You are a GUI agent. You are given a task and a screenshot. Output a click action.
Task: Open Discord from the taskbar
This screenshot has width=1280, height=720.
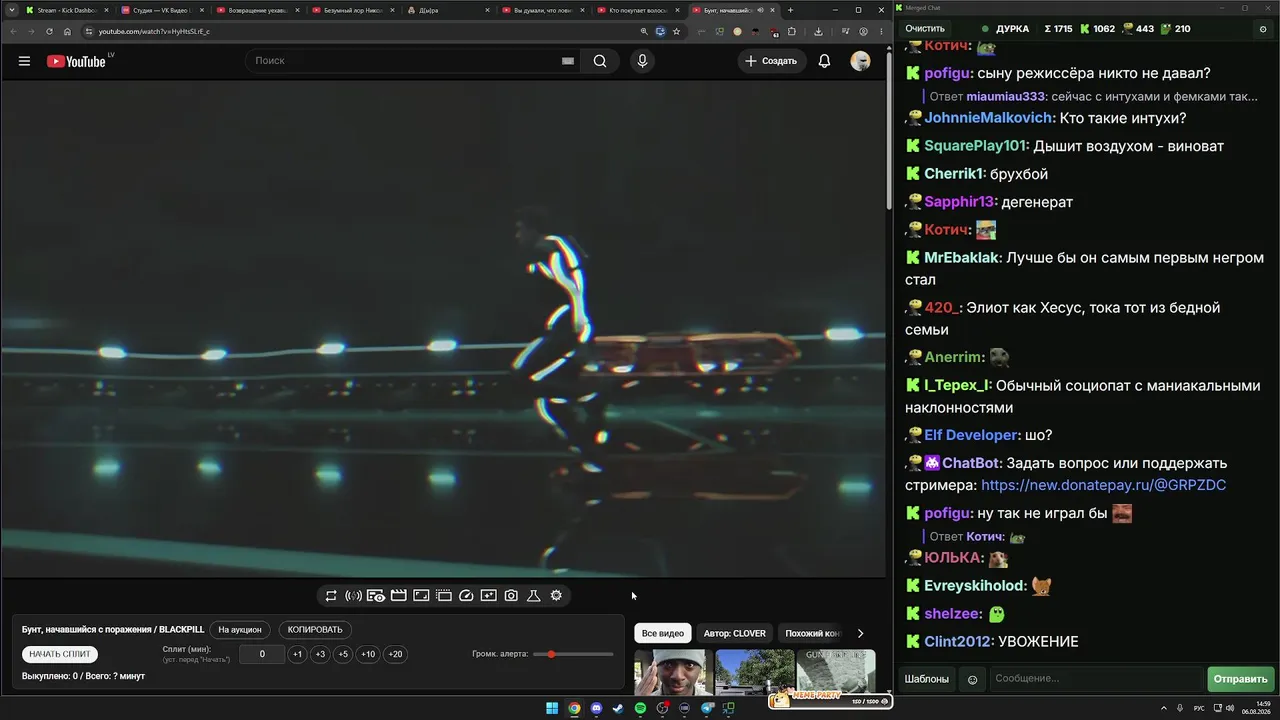(x=596, y=709)
